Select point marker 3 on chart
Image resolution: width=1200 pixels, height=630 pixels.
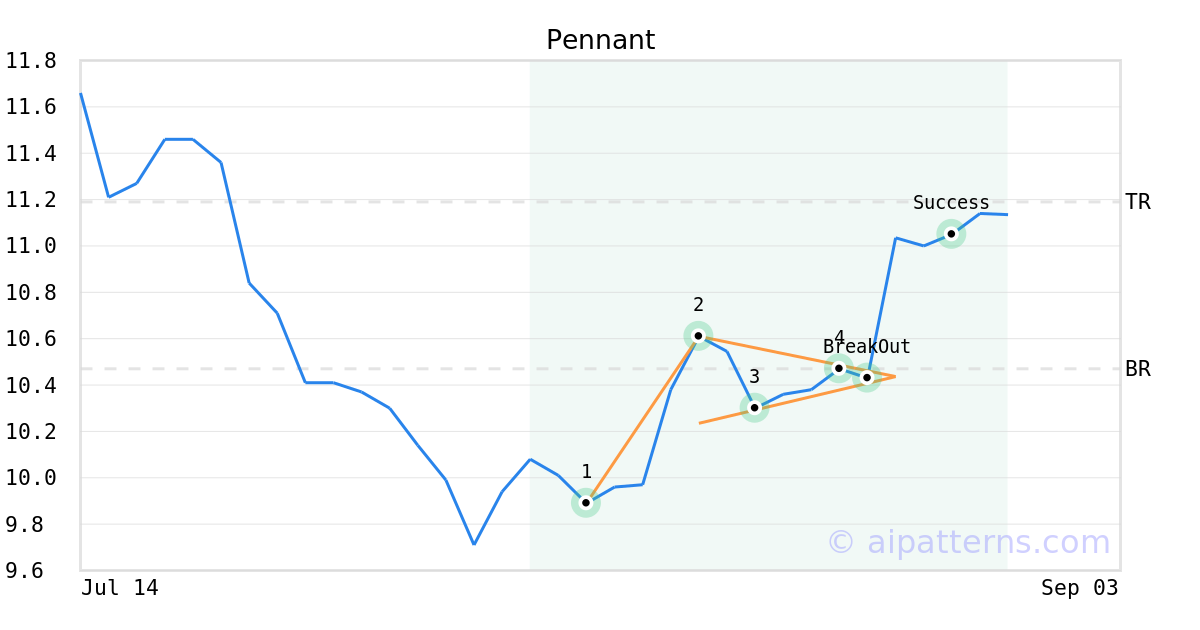click(754, 407)
